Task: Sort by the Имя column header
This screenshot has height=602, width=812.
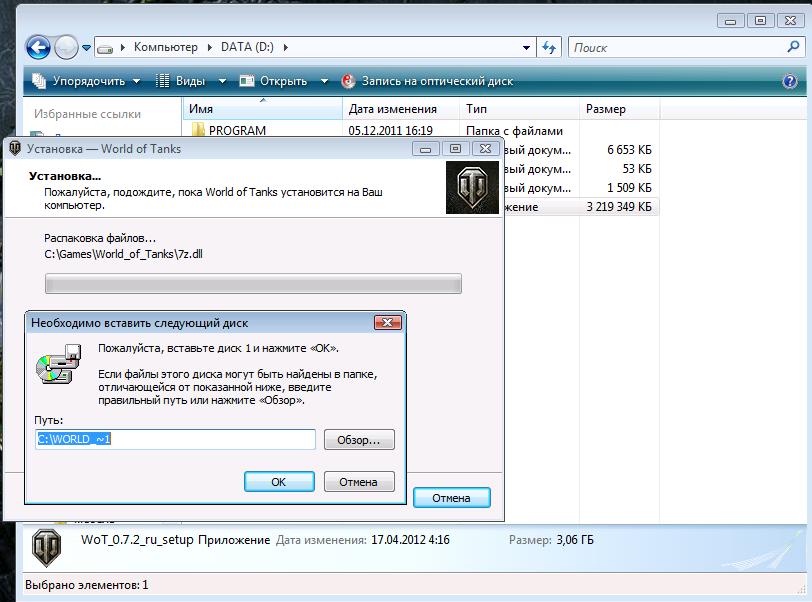Action: [263, 109]
